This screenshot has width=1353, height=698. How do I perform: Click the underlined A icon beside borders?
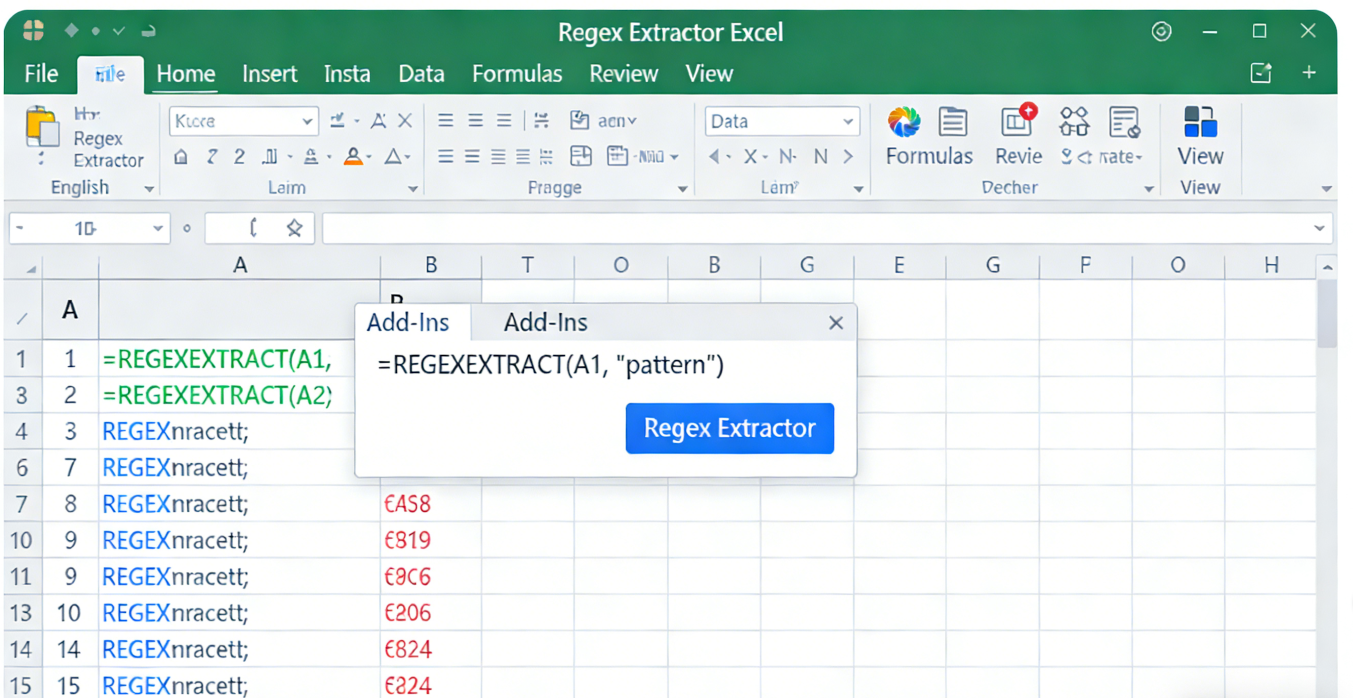(311, 156)
